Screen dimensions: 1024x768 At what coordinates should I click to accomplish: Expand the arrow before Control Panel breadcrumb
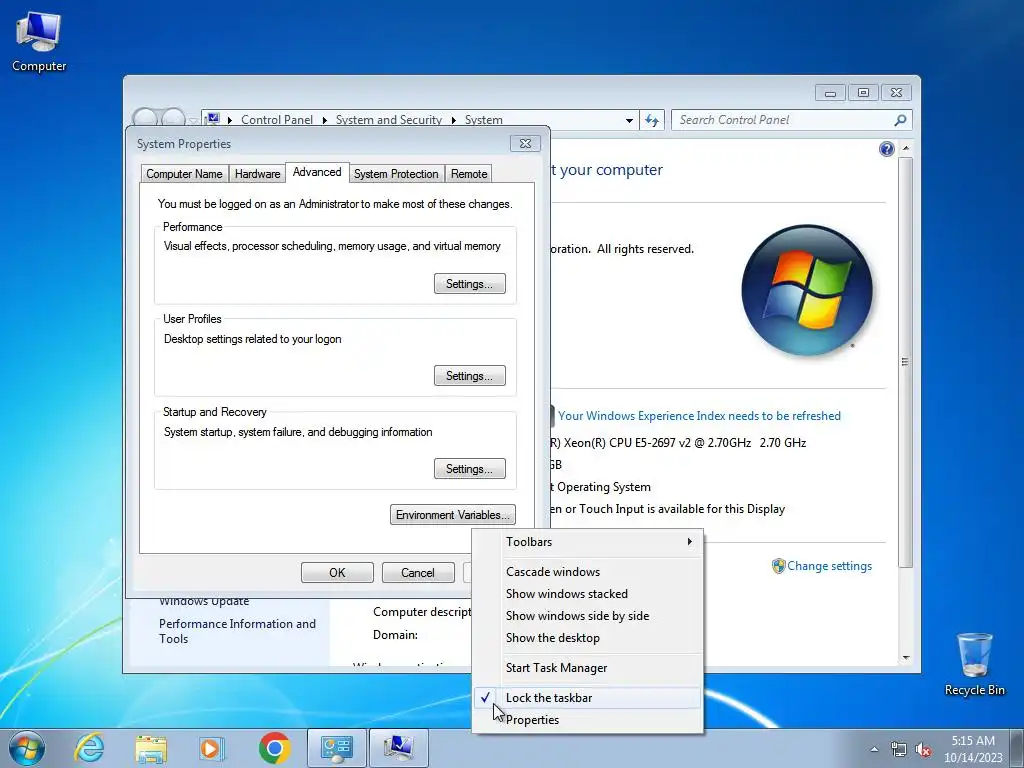pyautogui.click(x=230, y=120)
